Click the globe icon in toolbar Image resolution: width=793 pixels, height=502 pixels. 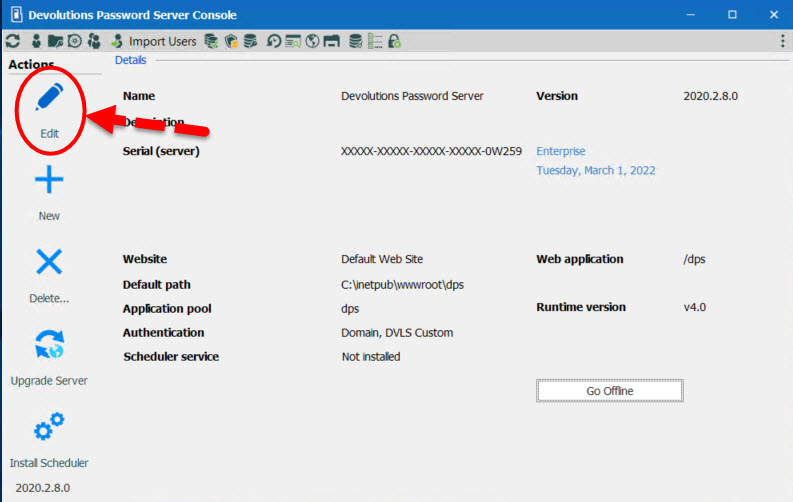(312, 41)
